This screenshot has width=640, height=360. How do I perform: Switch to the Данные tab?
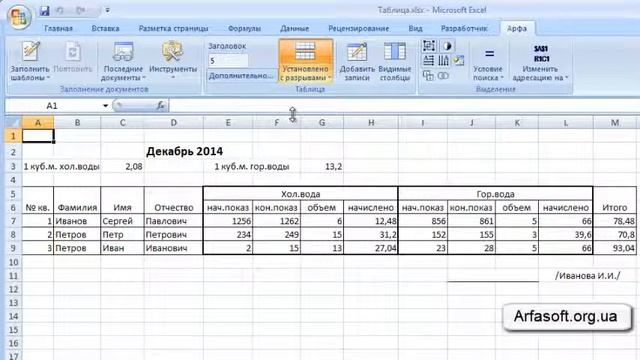tap(294, 29)
